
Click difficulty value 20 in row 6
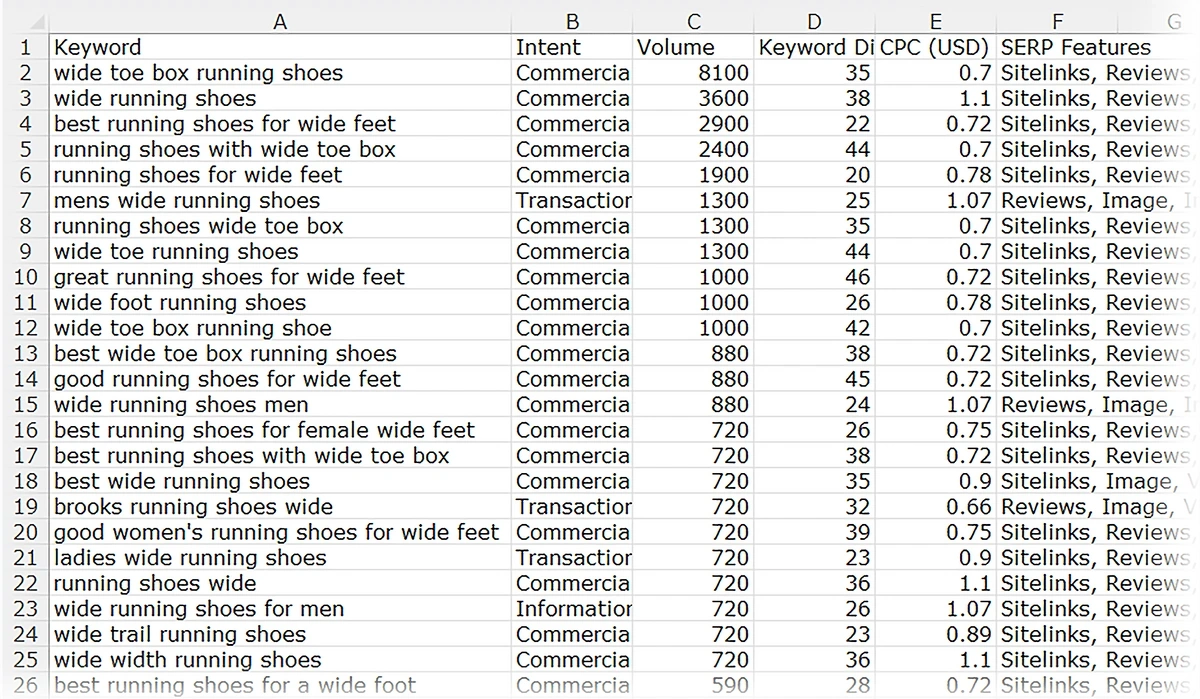click(x=815, y=175)
